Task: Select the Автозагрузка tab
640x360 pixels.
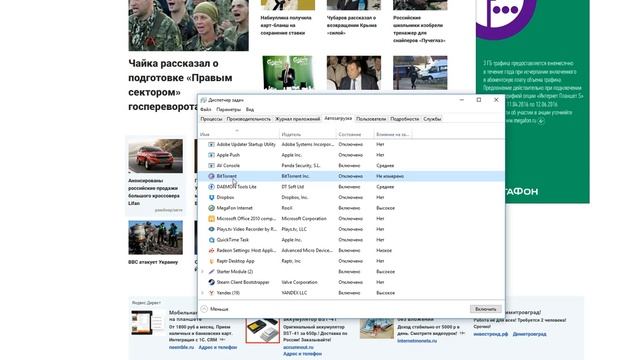Action: pyautogui.click(x=338, y=118)
